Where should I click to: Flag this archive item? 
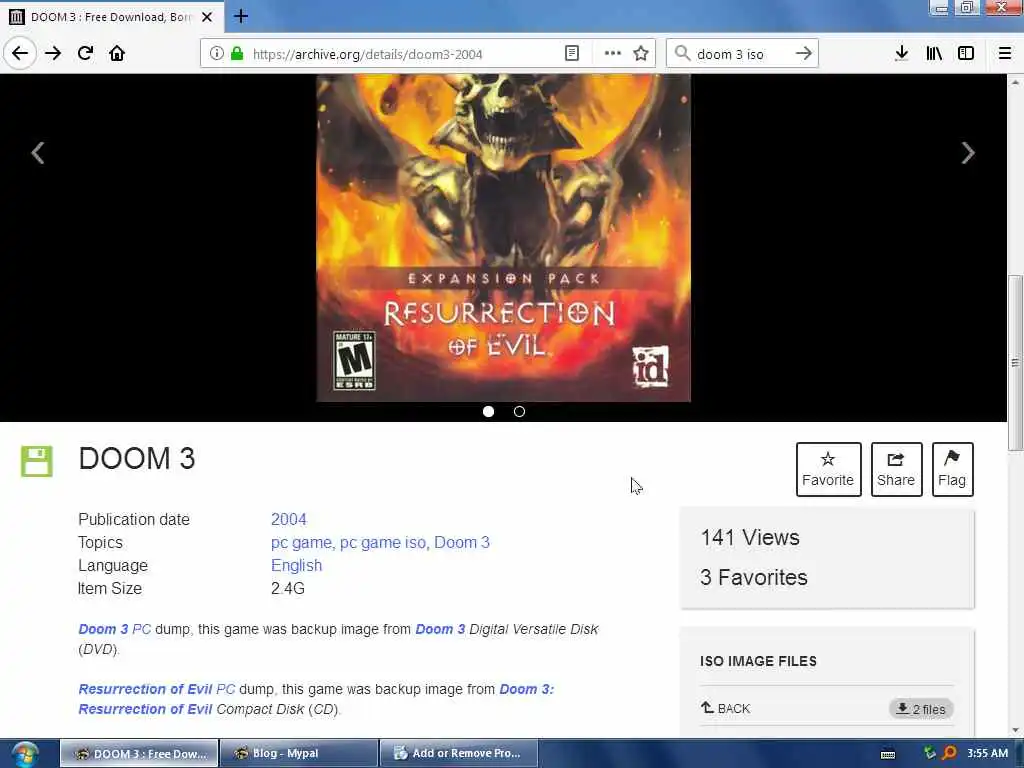pyautogui.click(x=952, y=470)
